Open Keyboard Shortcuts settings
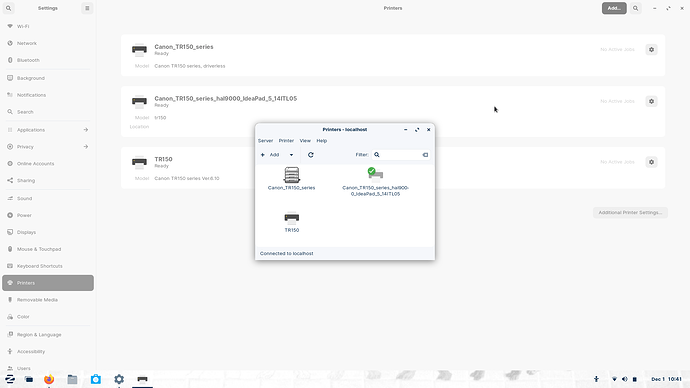Screen dimensions: 690x388 tap(48, 266)
